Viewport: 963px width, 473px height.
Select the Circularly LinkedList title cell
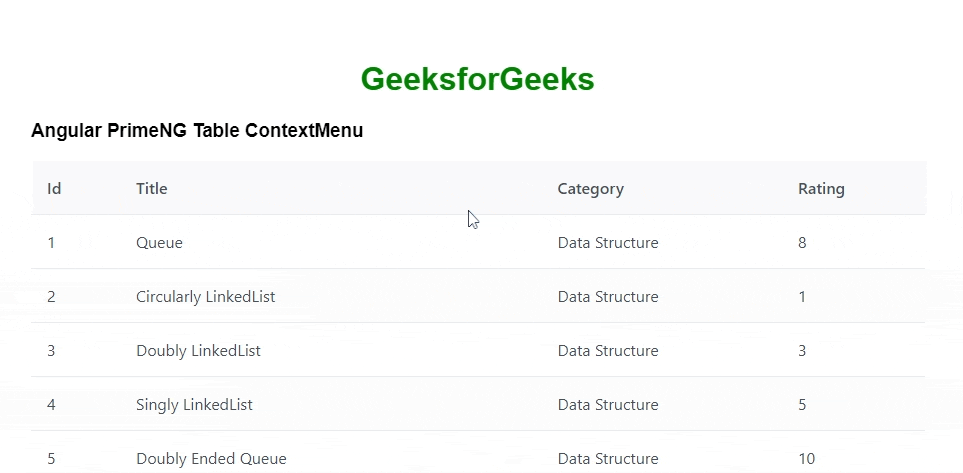pyautogui.click(x=206, y=297)
